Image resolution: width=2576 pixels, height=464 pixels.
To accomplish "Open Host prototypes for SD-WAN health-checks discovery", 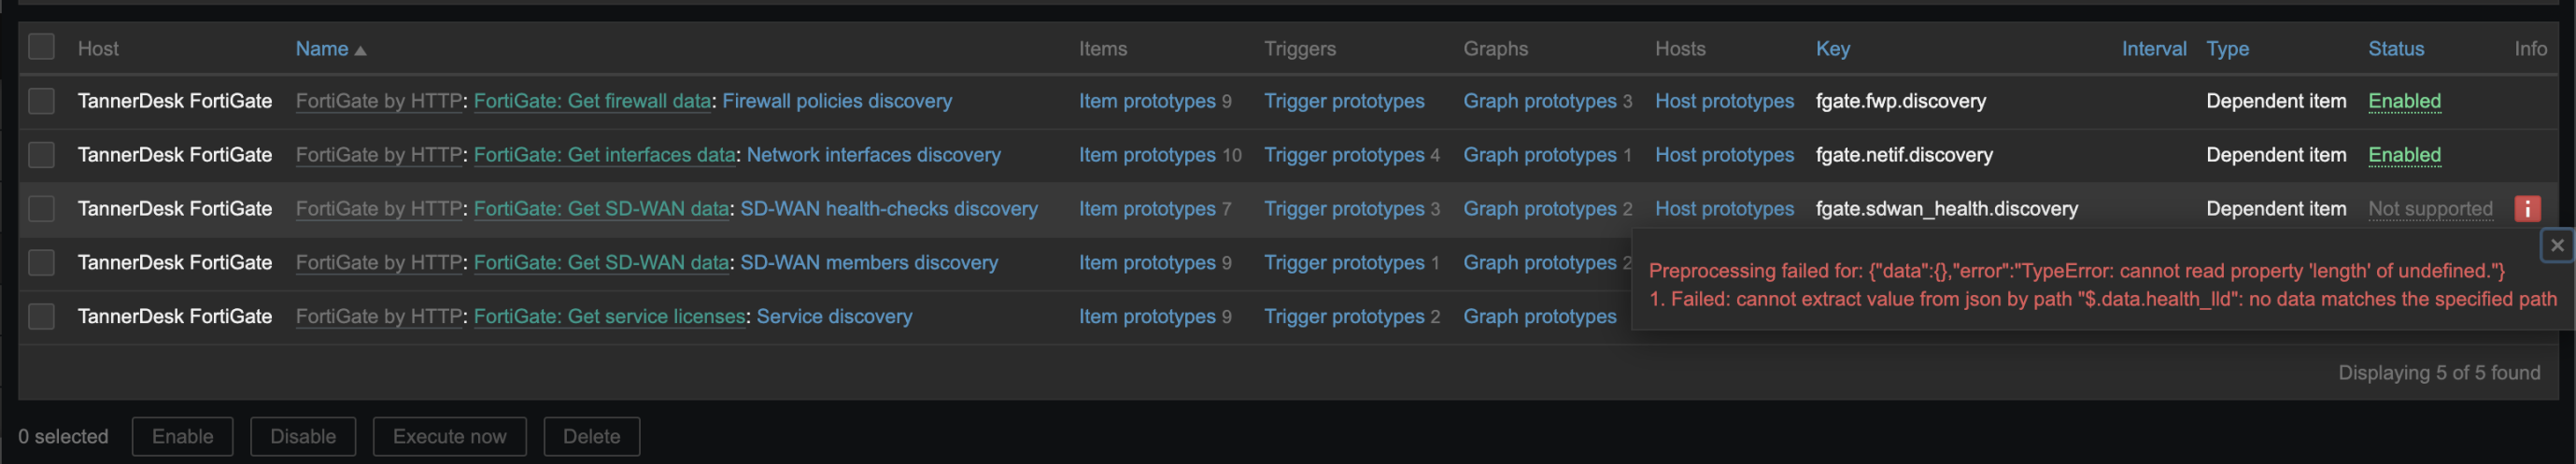I will point(1723,208).
